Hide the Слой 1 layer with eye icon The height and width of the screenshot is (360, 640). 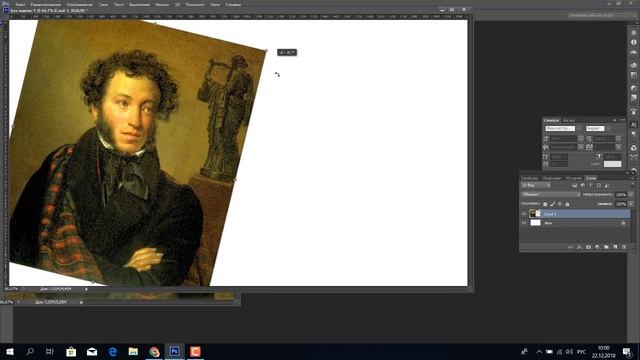click(524, 214)
